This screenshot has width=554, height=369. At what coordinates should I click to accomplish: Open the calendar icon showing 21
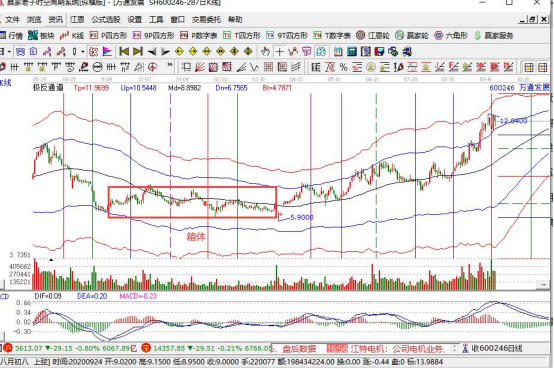click(338, 52)
